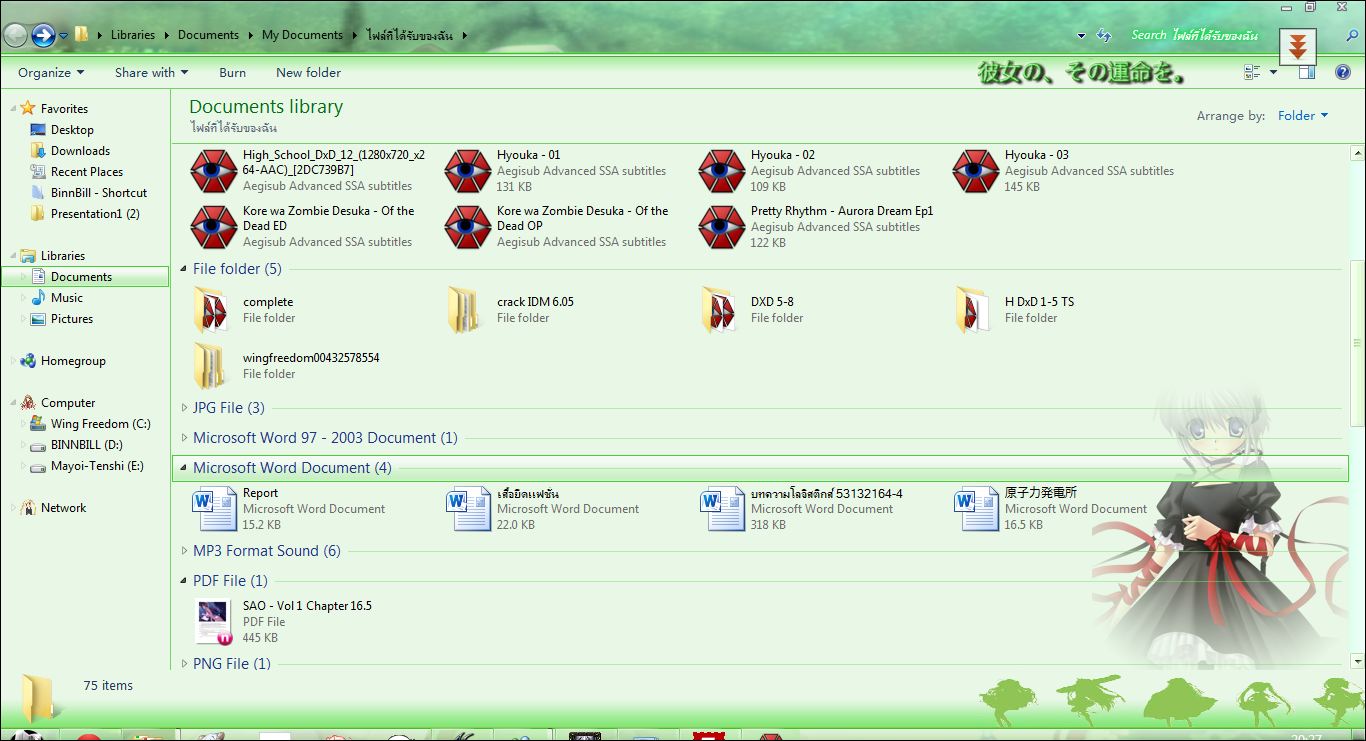Select Pretty Rhythm - Aurora Dream Ep1 icon
Image resolution: width=1366 pixels, height=741 pixels.
click(x=722, y=227)
